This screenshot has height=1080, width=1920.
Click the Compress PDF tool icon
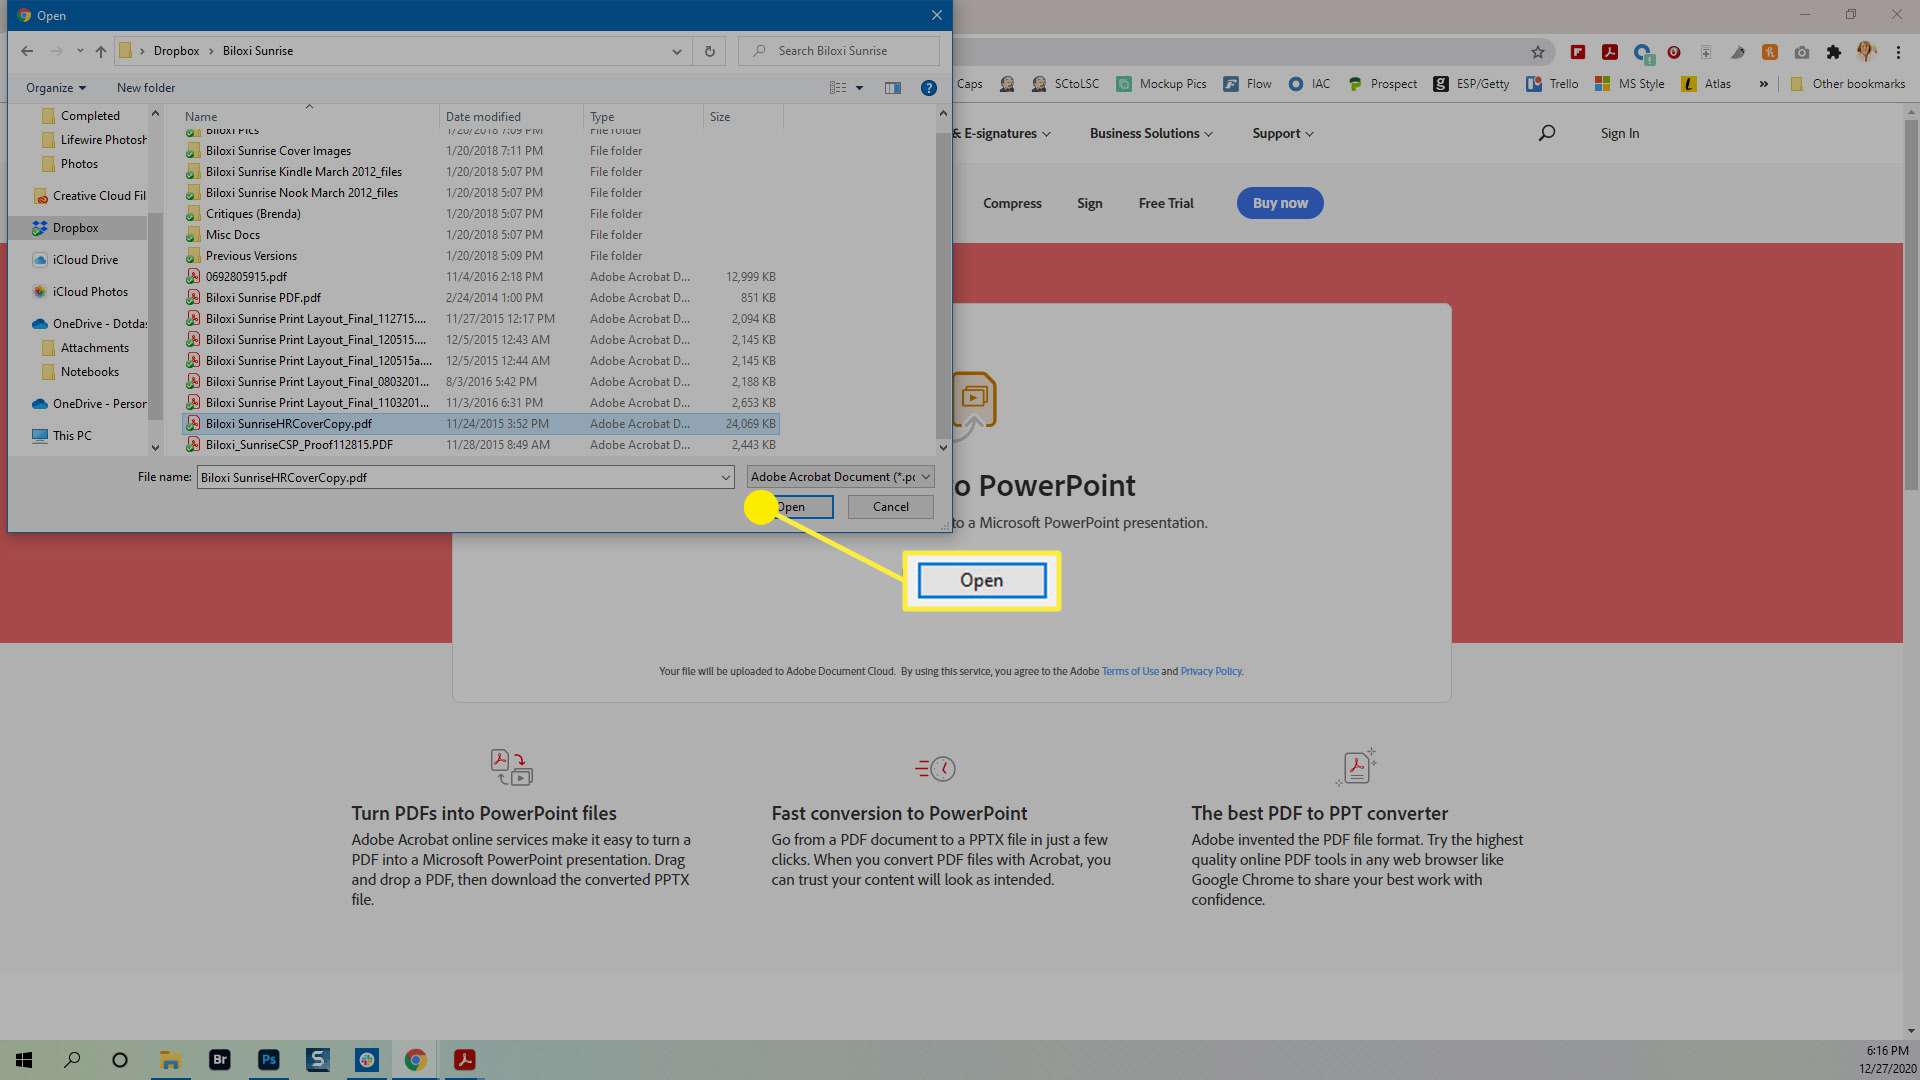(1011, 202)
